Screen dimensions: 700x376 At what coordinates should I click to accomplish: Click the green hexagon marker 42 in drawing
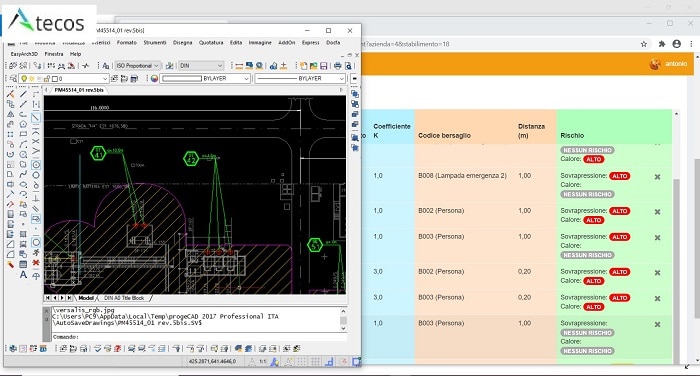191,159
